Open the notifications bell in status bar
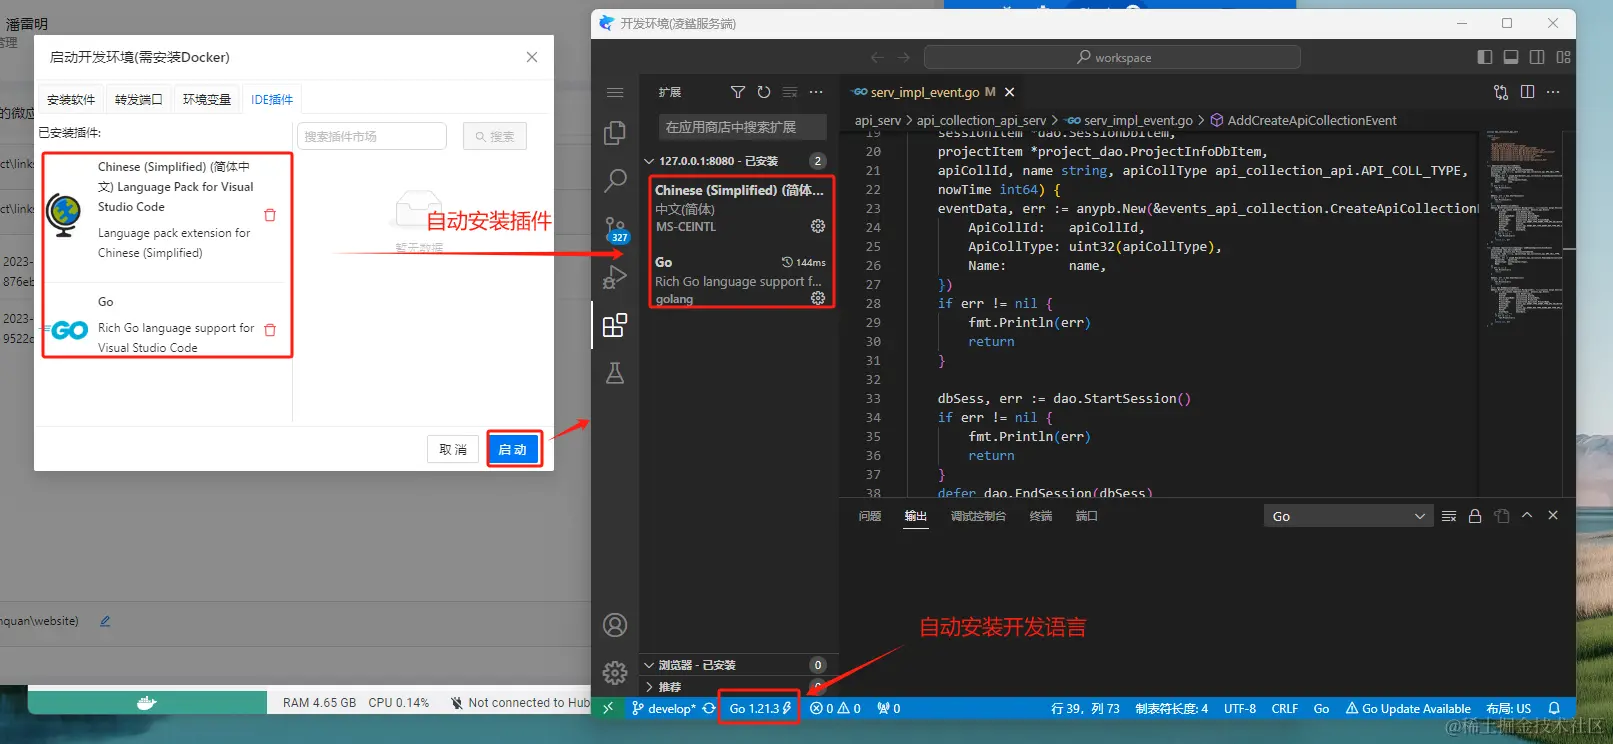This screenshot has width=1613, height=744. (1554, 708)
